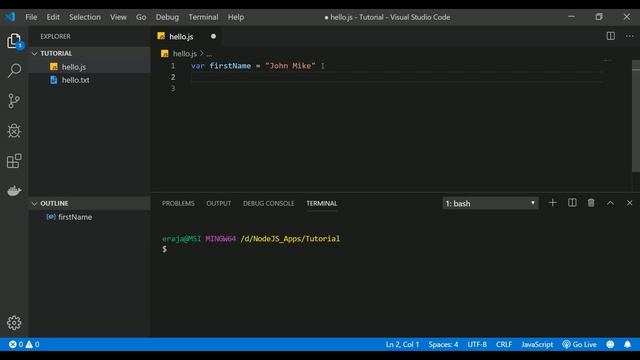Click the terminal $ prompt line
The image size is (640, 360).
click(164, 249)
